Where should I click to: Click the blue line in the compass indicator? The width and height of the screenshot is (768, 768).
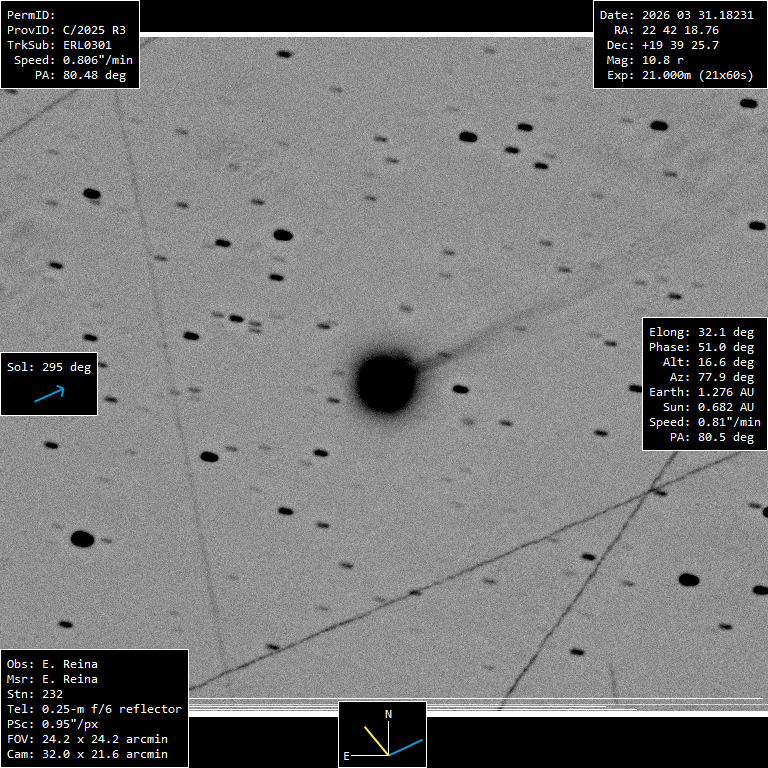pyautogui.click(x=406, y=746)
